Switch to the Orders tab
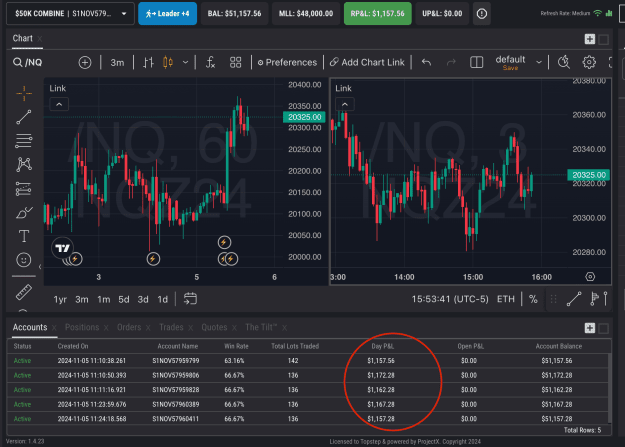 (129, 327)
